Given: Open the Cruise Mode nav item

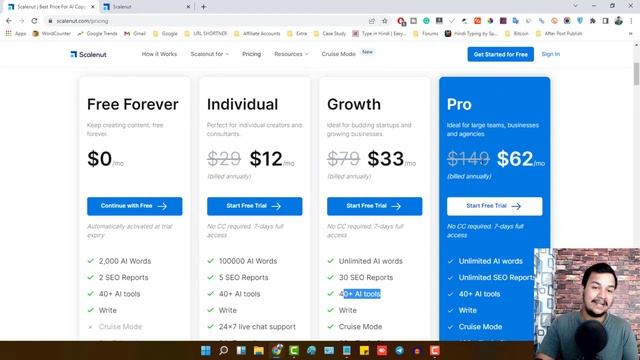Looking at the screenshot, I should (338, 54).
